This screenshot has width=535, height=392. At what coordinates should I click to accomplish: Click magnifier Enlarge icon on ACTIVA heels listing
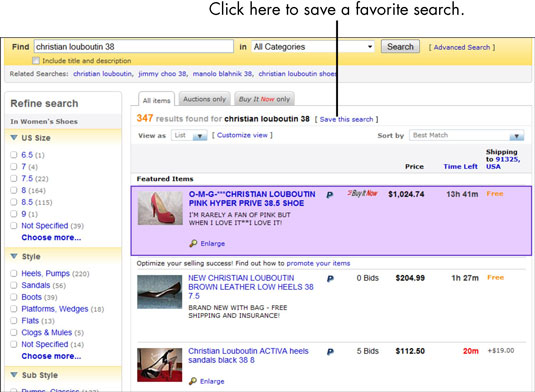click(x=193, y=381)
